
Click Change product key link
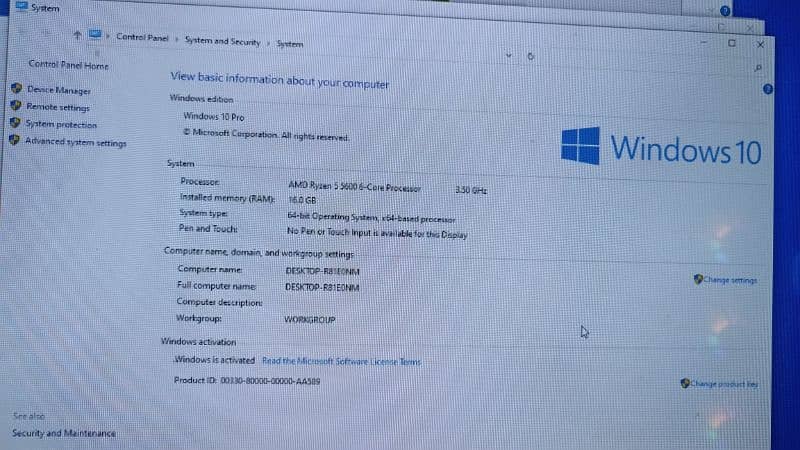pos(723,384)
